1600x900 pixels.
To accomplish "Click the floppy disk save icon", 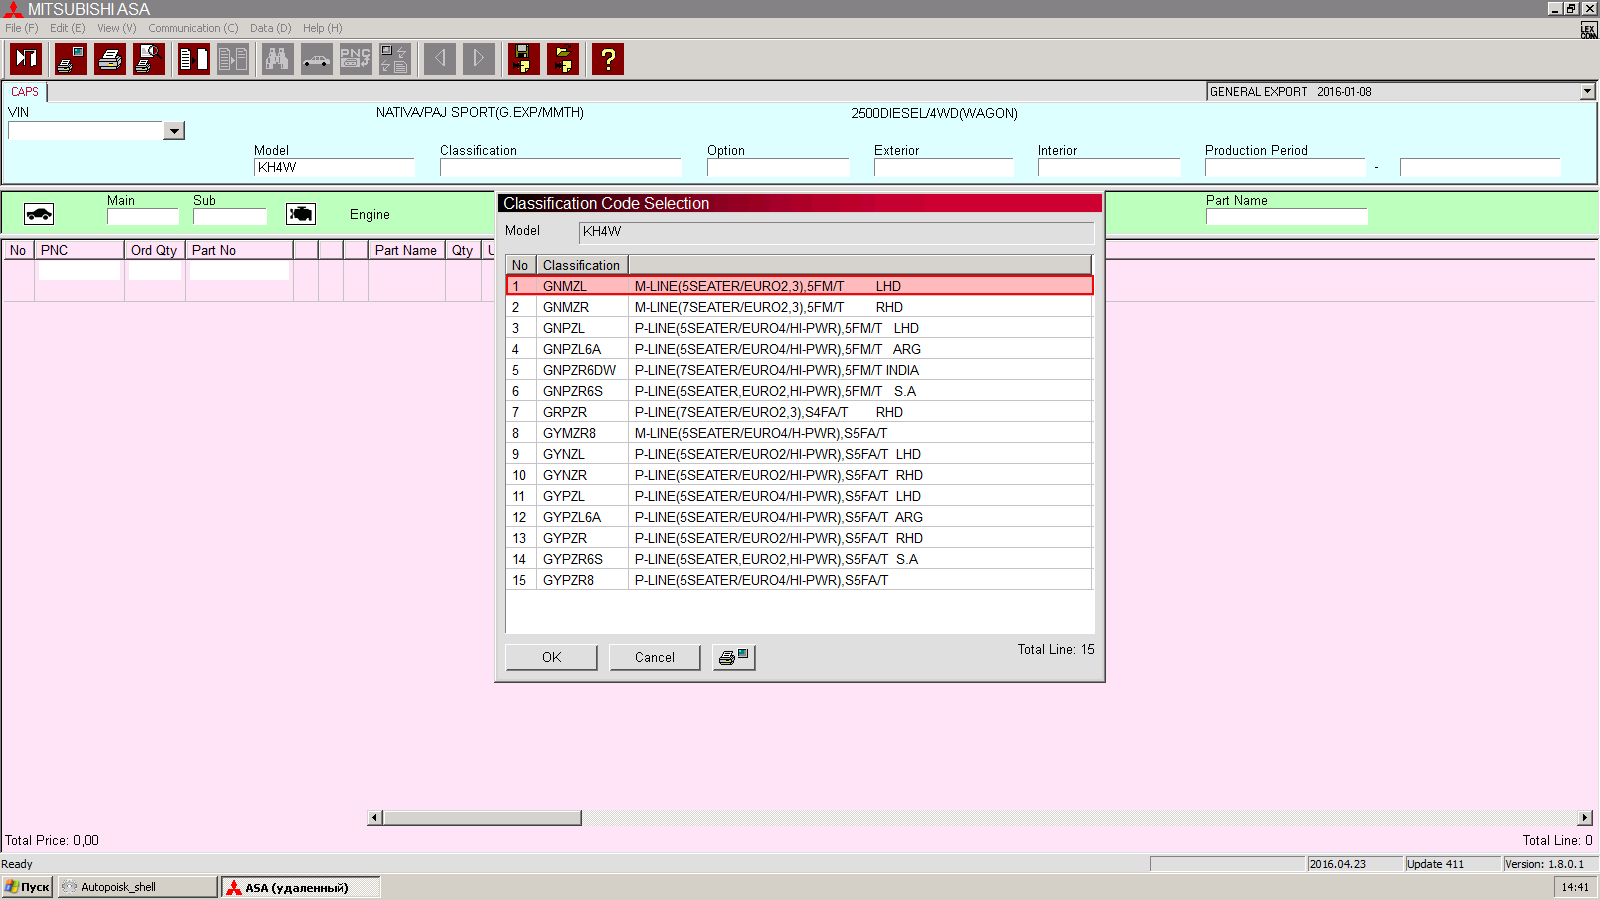I will pyautogui.click(x=523, y=59).
